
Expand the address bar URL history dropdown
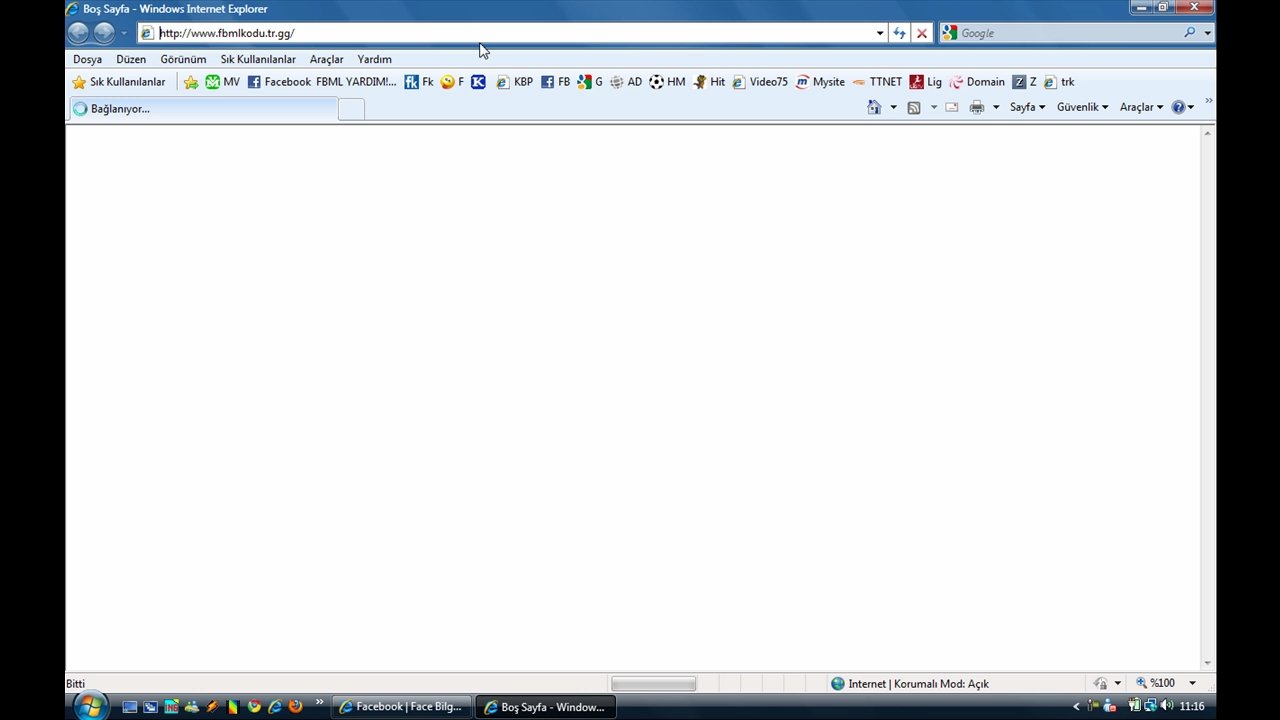[880, 33]
